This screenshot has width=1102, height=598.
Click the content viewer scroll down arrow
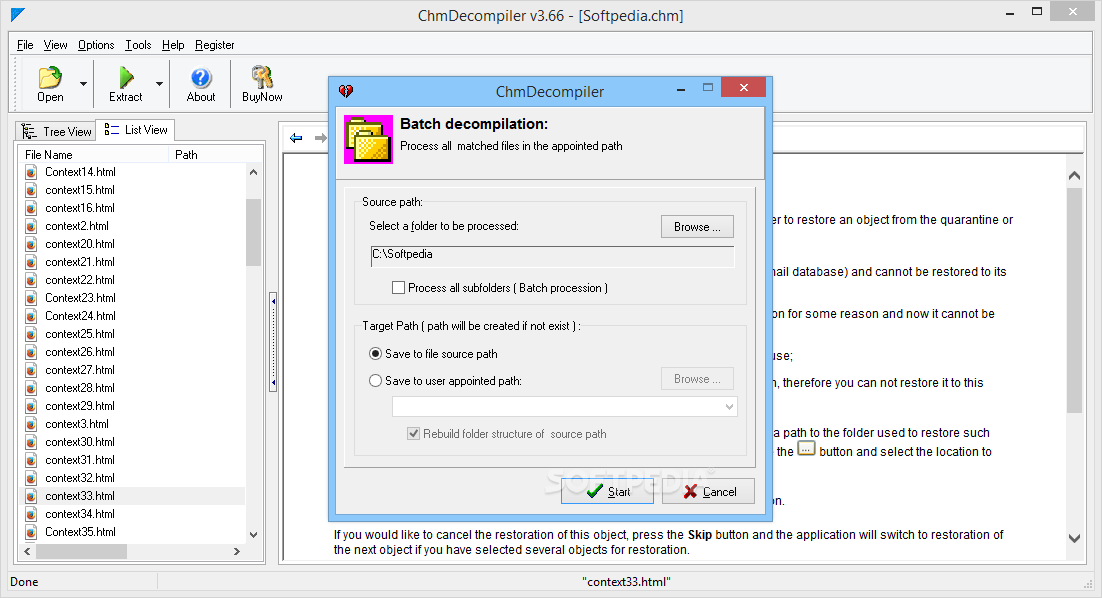(x=1074, y=538)
